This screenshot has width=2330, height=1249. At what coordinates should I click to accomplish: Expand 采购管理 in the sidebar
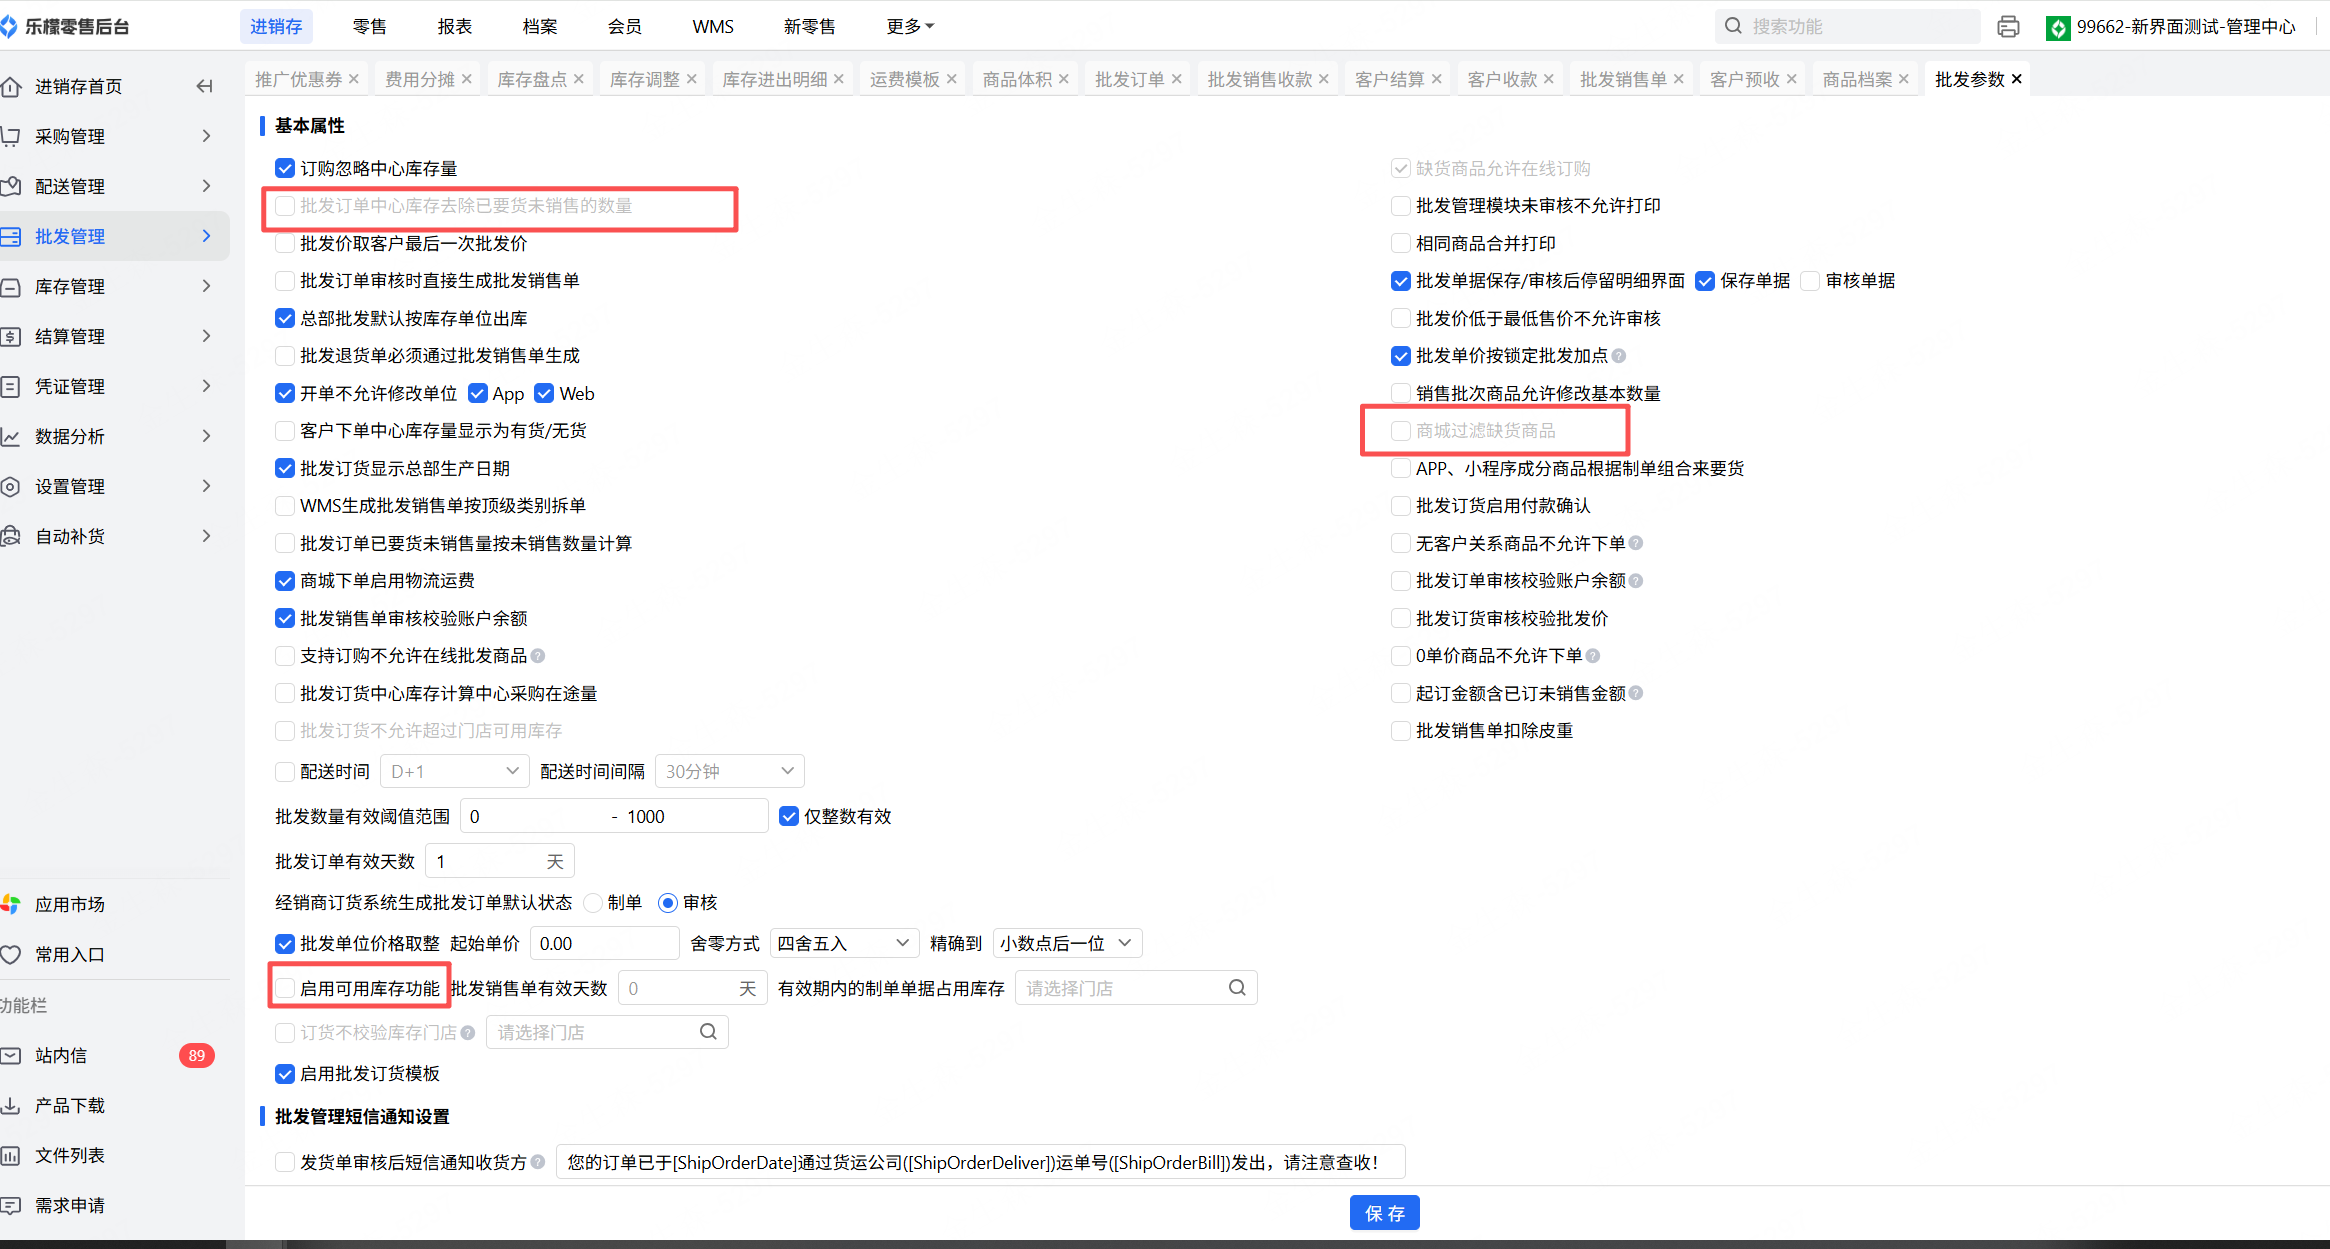coord(70,136)
